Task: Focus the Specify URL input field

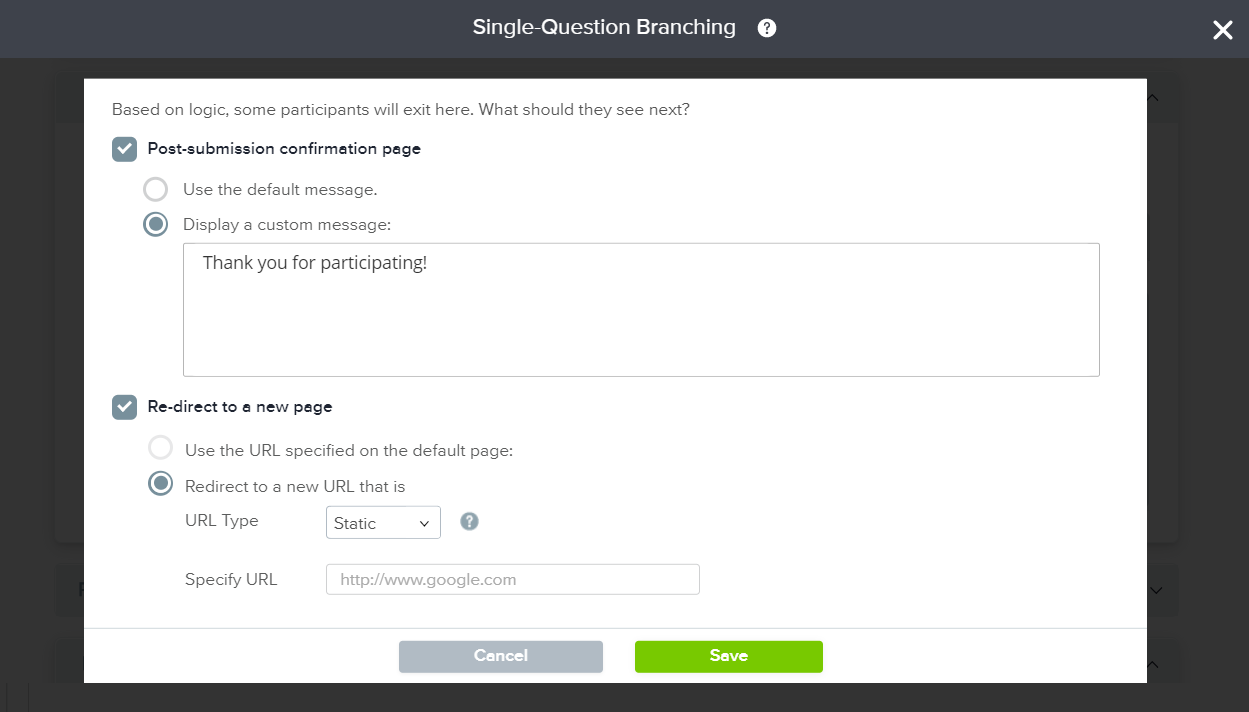Action: tap(512, 579)
